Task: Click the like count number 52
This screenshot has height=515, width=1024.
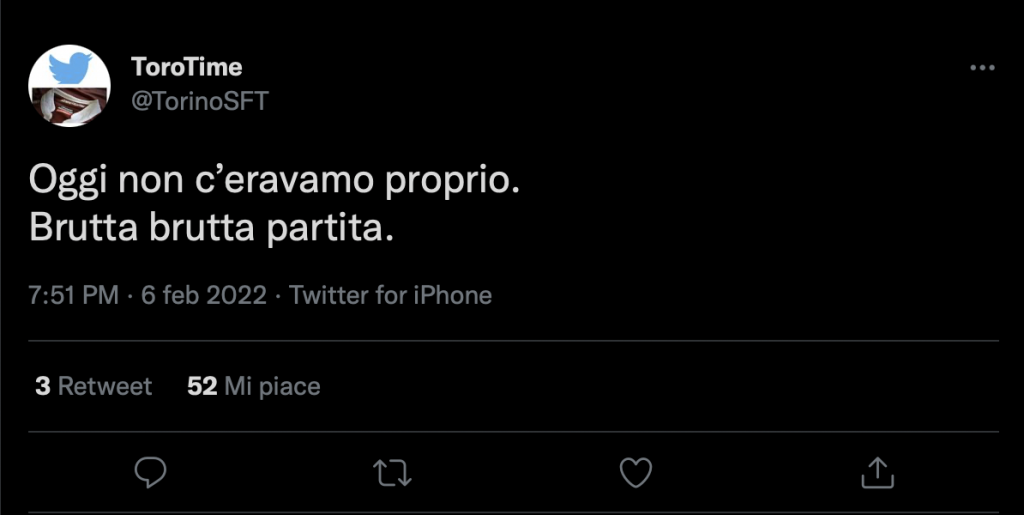Action: 201,386
